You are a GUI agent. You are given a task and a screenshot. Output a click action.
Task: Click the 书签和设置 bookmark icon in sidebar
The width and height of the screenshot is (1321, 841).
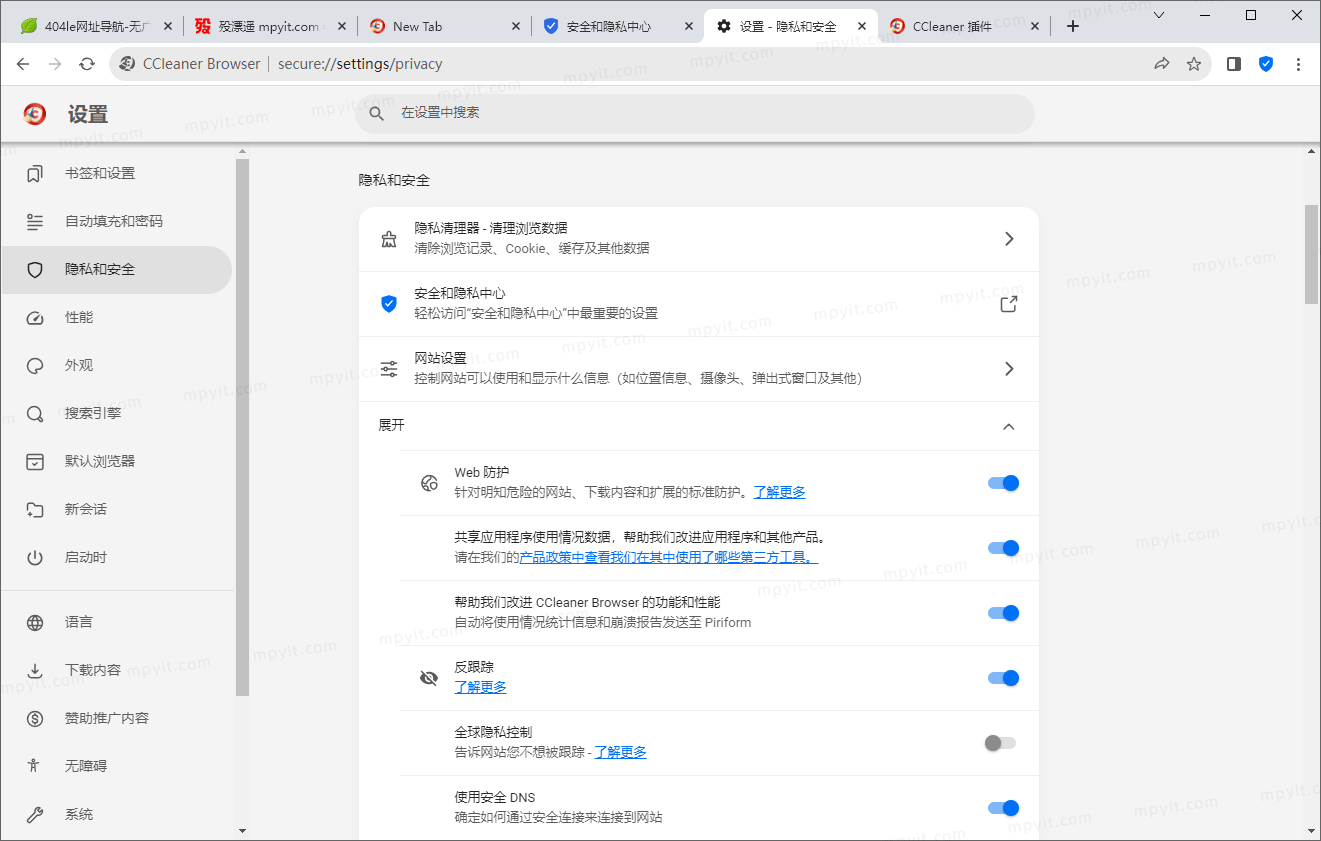(x=35, y=174)
